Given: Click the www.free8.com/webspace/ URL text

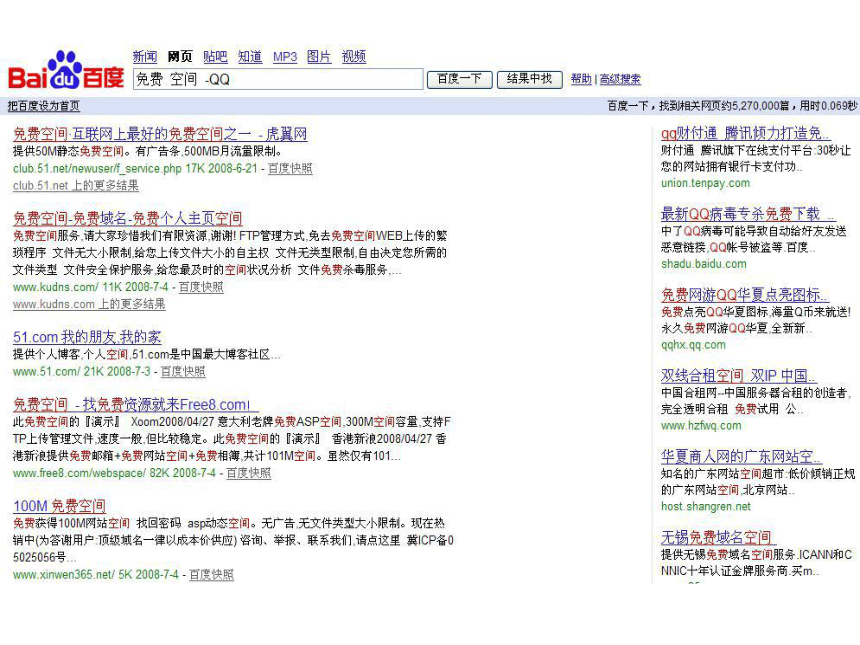Looking at the screenshot, I should click(x=79, y=473).
